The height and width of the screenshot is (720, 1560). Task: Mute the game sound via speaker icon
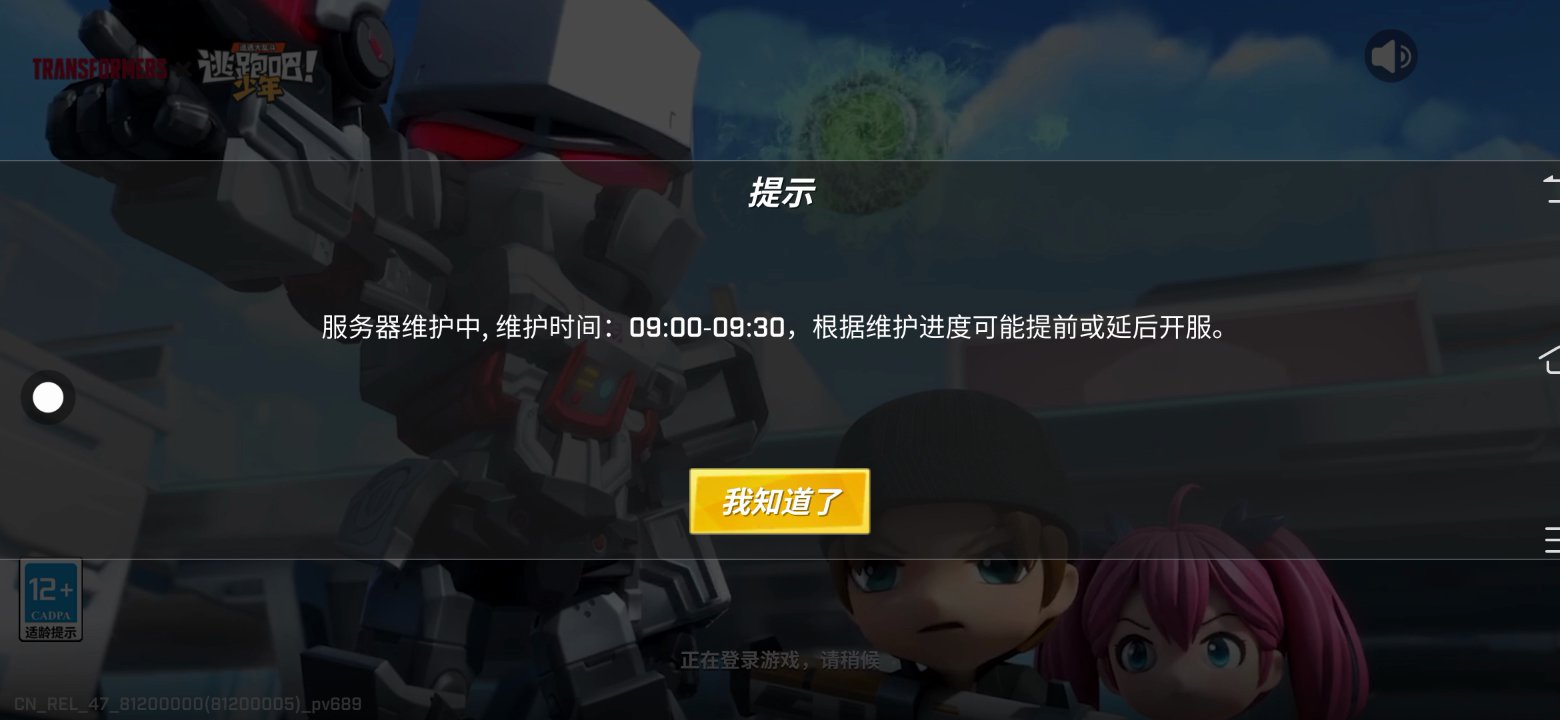tap(1391, 56)
